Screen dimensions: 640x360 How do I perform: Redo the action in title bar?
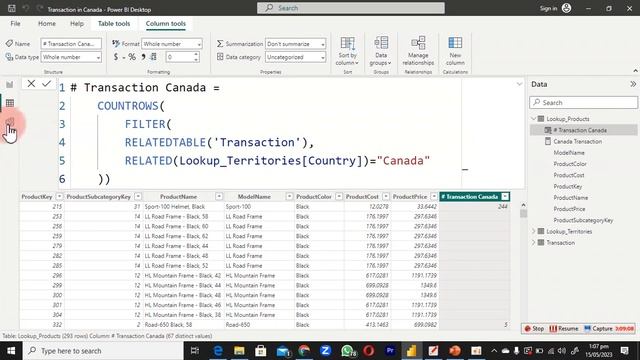(40, 8)
